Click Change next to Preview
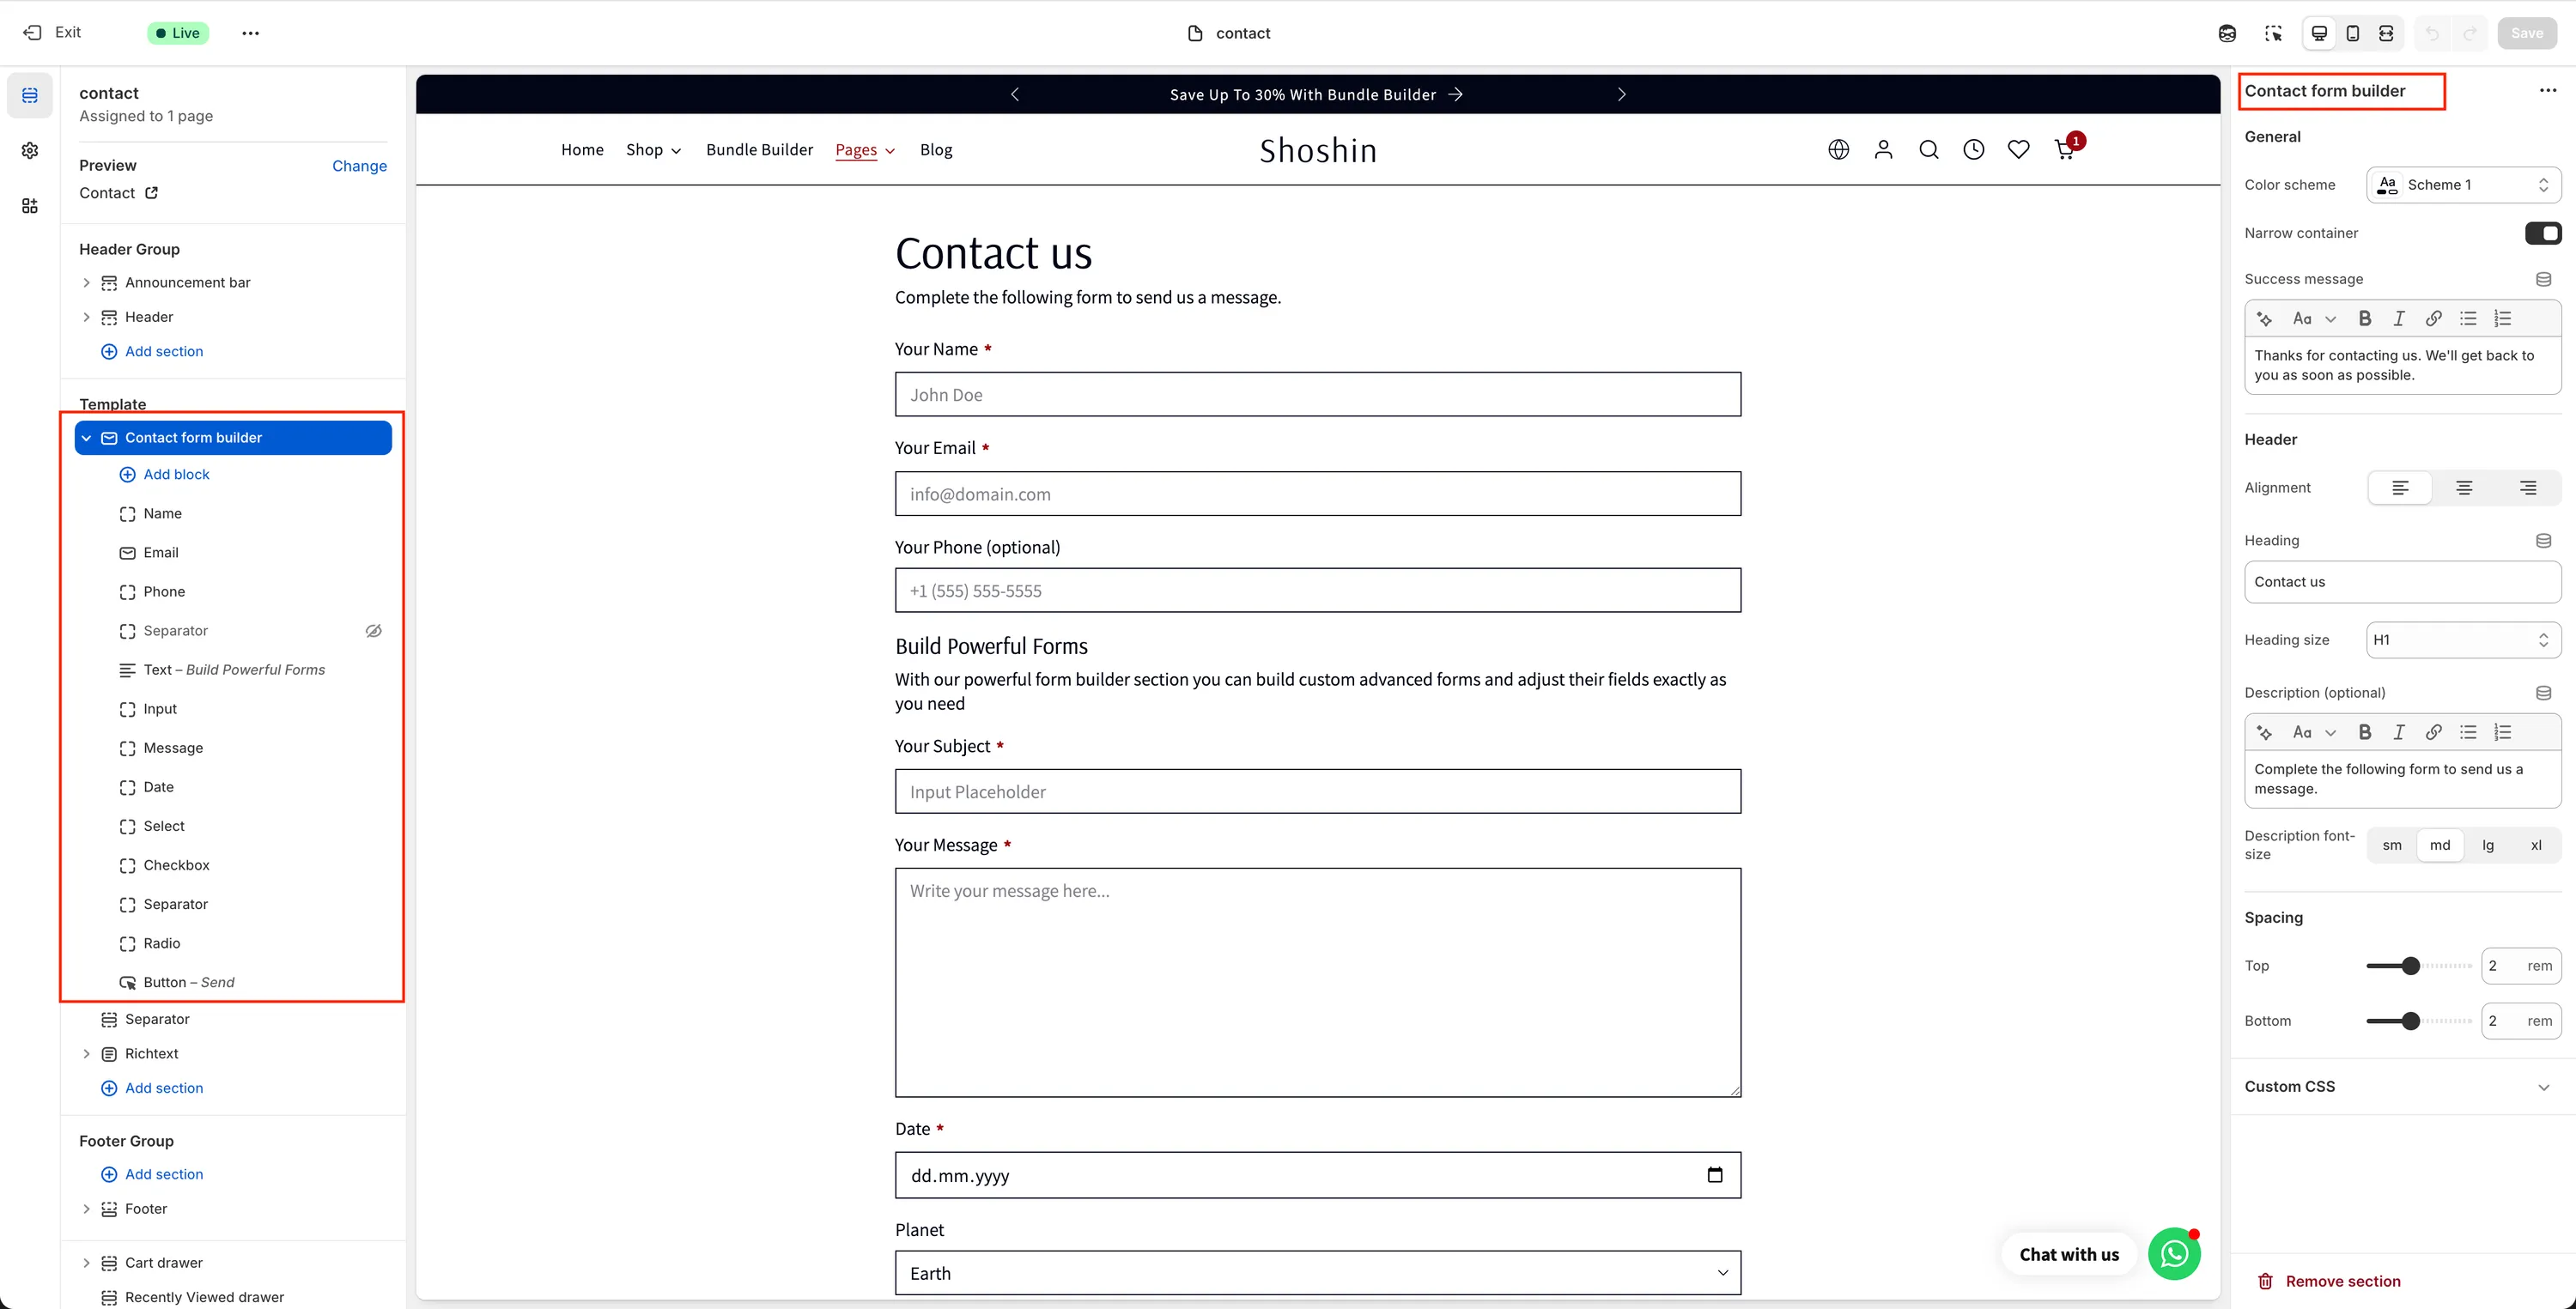This screenshot has width=2576, height=1309. click(359, 166)
